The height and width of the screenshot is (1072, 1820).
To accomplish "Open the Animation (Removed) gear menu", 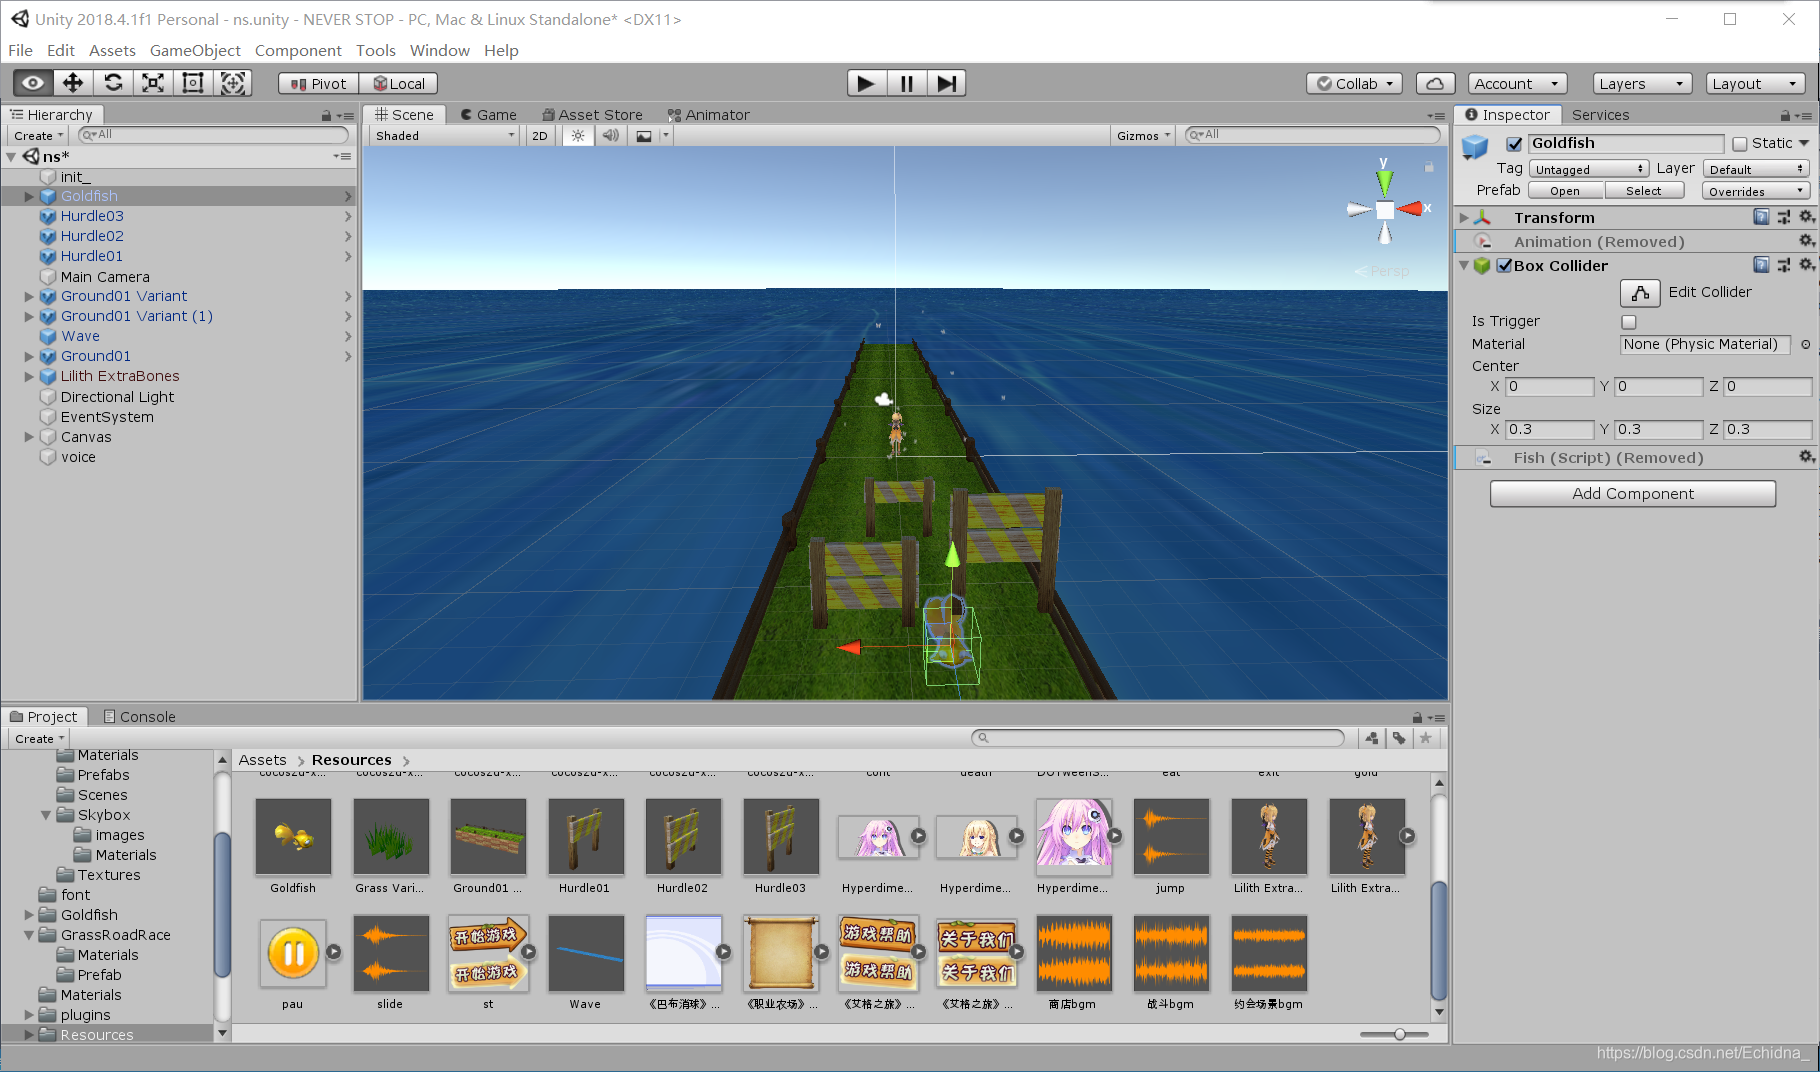I will tap(1806, 241).
